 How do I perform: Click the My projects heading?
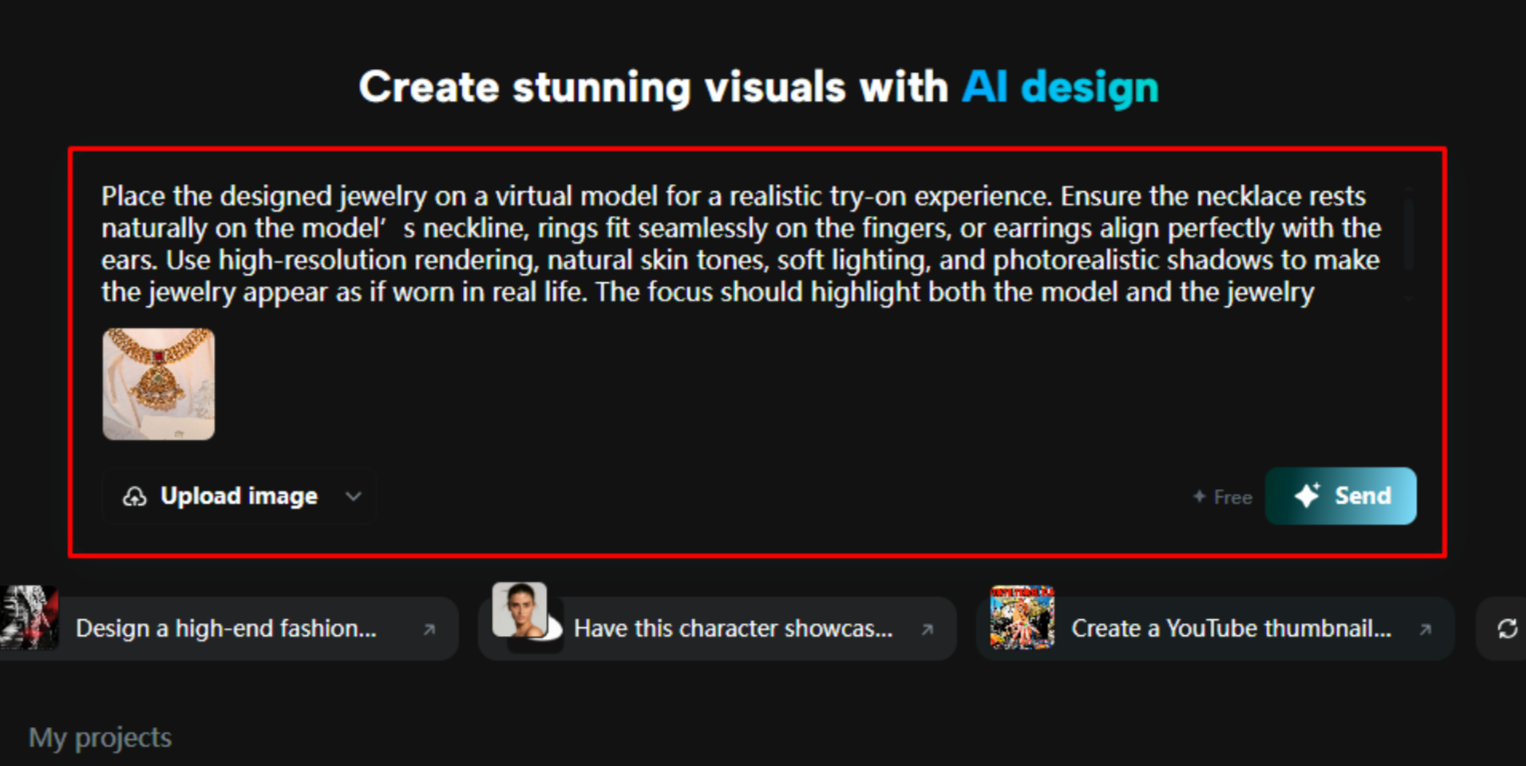(99, 737)
